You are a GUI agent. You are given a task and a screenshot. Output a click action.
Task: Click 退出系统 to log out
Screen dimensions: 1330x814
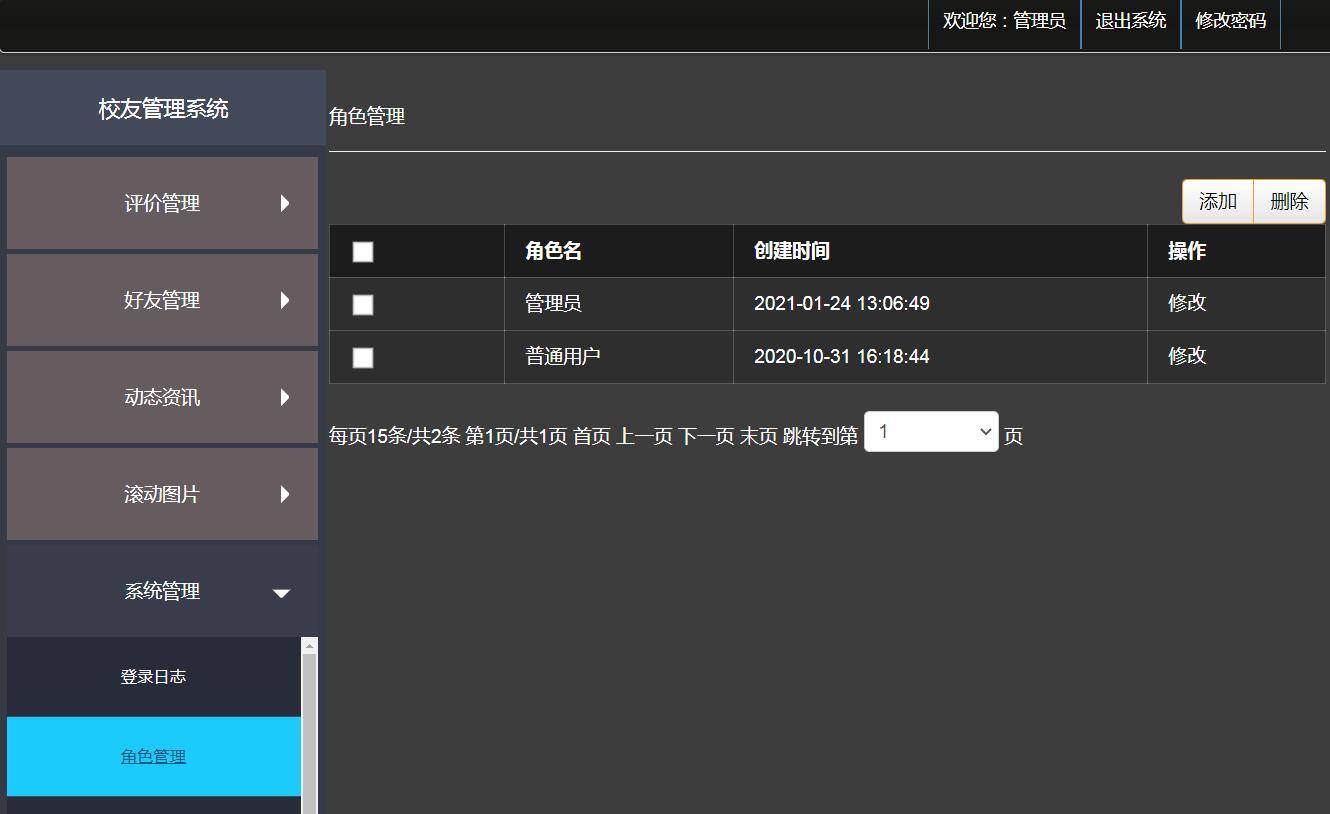(1130, 21)
